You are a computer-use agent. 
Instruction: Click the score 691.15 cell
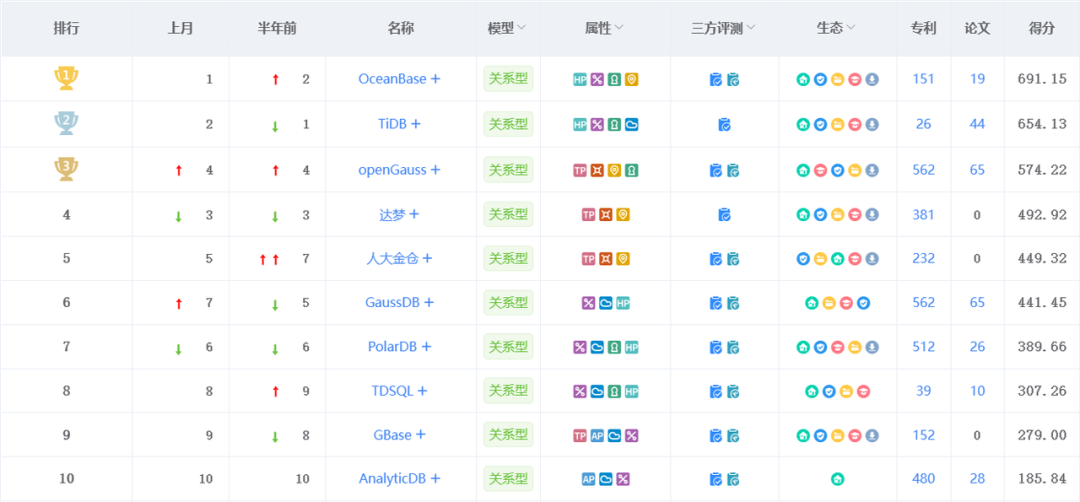click(x=1042, y=79)
